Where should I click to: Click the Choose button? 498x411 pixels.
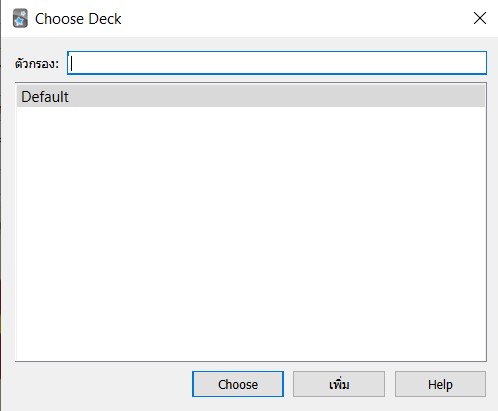[238, 384]
